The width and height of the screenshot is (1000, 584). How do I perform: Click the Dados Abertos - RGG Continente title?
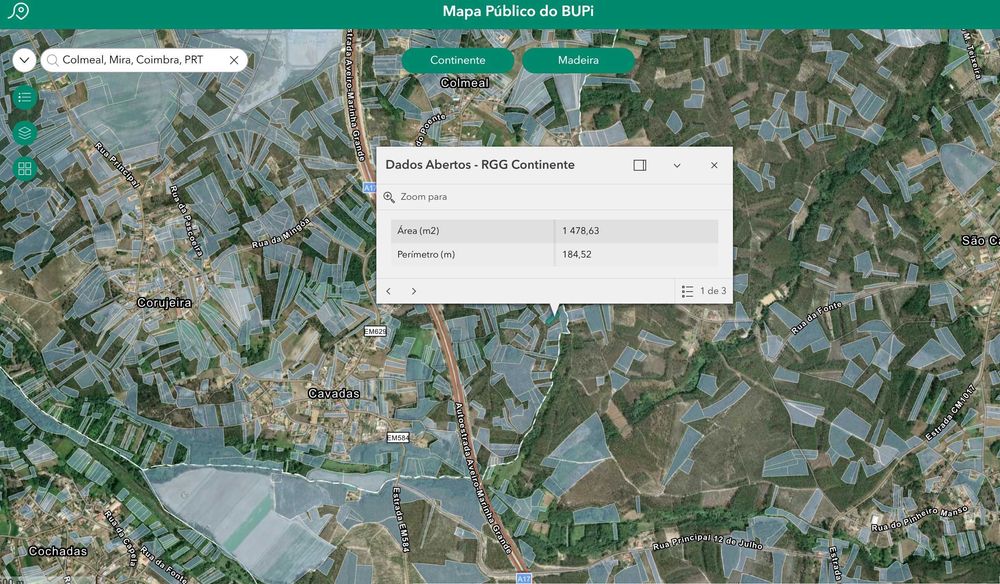(480, 164)
